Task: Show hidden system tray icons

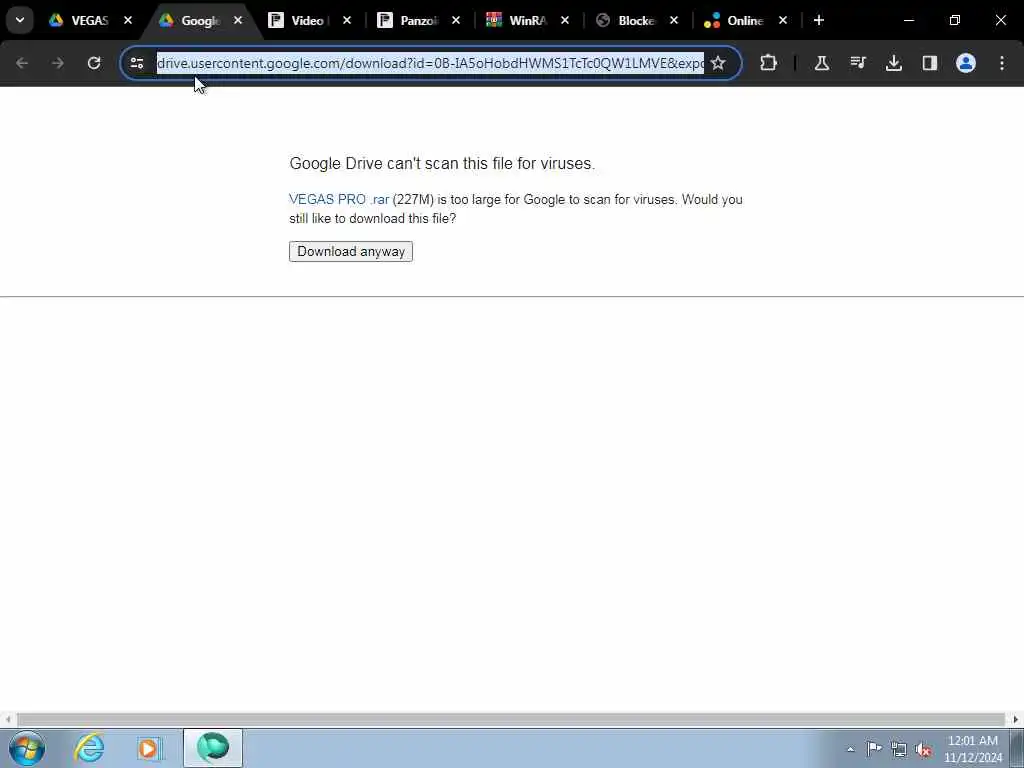Action: click(850, 749)
